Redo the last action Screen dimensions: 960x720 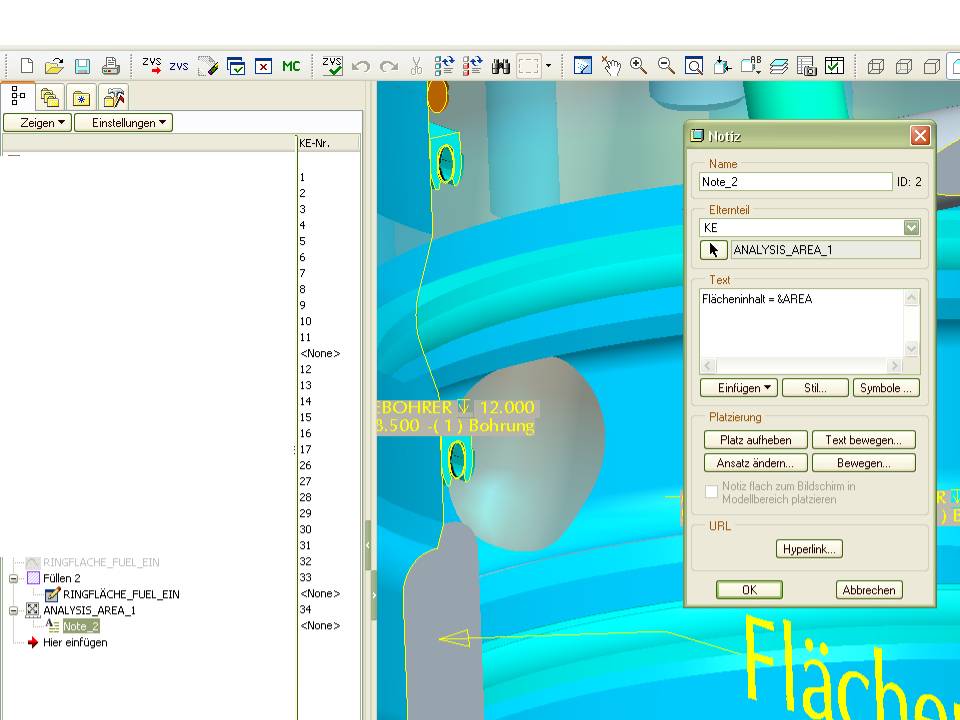tap(388, 66)
